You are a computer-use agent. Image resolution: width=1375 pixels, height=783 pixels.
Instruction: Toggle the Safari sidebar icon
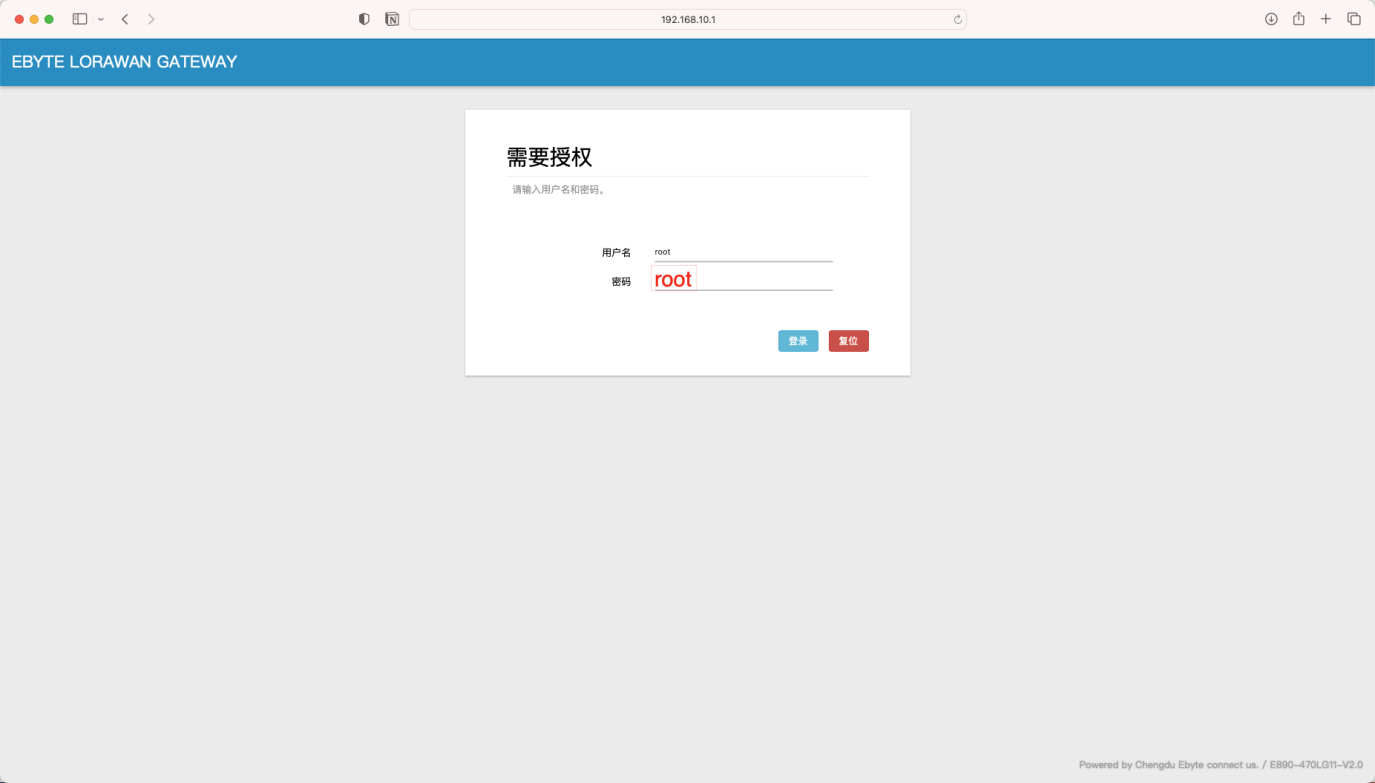(x=79, y=18)
